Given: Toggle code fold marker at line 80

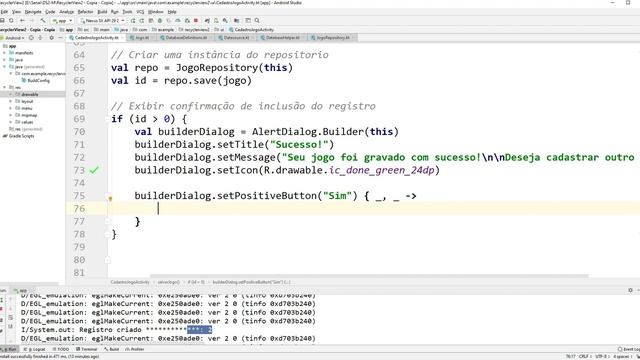Looking at the screenshot, I should coord(108,260).
